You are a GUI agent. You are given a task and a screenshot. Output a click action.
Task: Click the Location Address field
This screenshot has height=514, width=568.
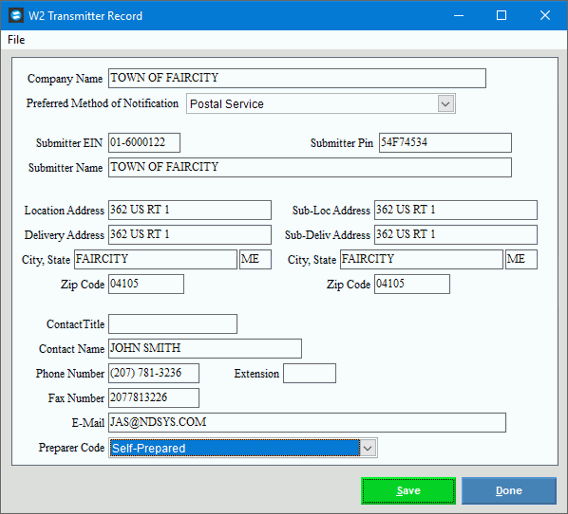coord(190,210)
